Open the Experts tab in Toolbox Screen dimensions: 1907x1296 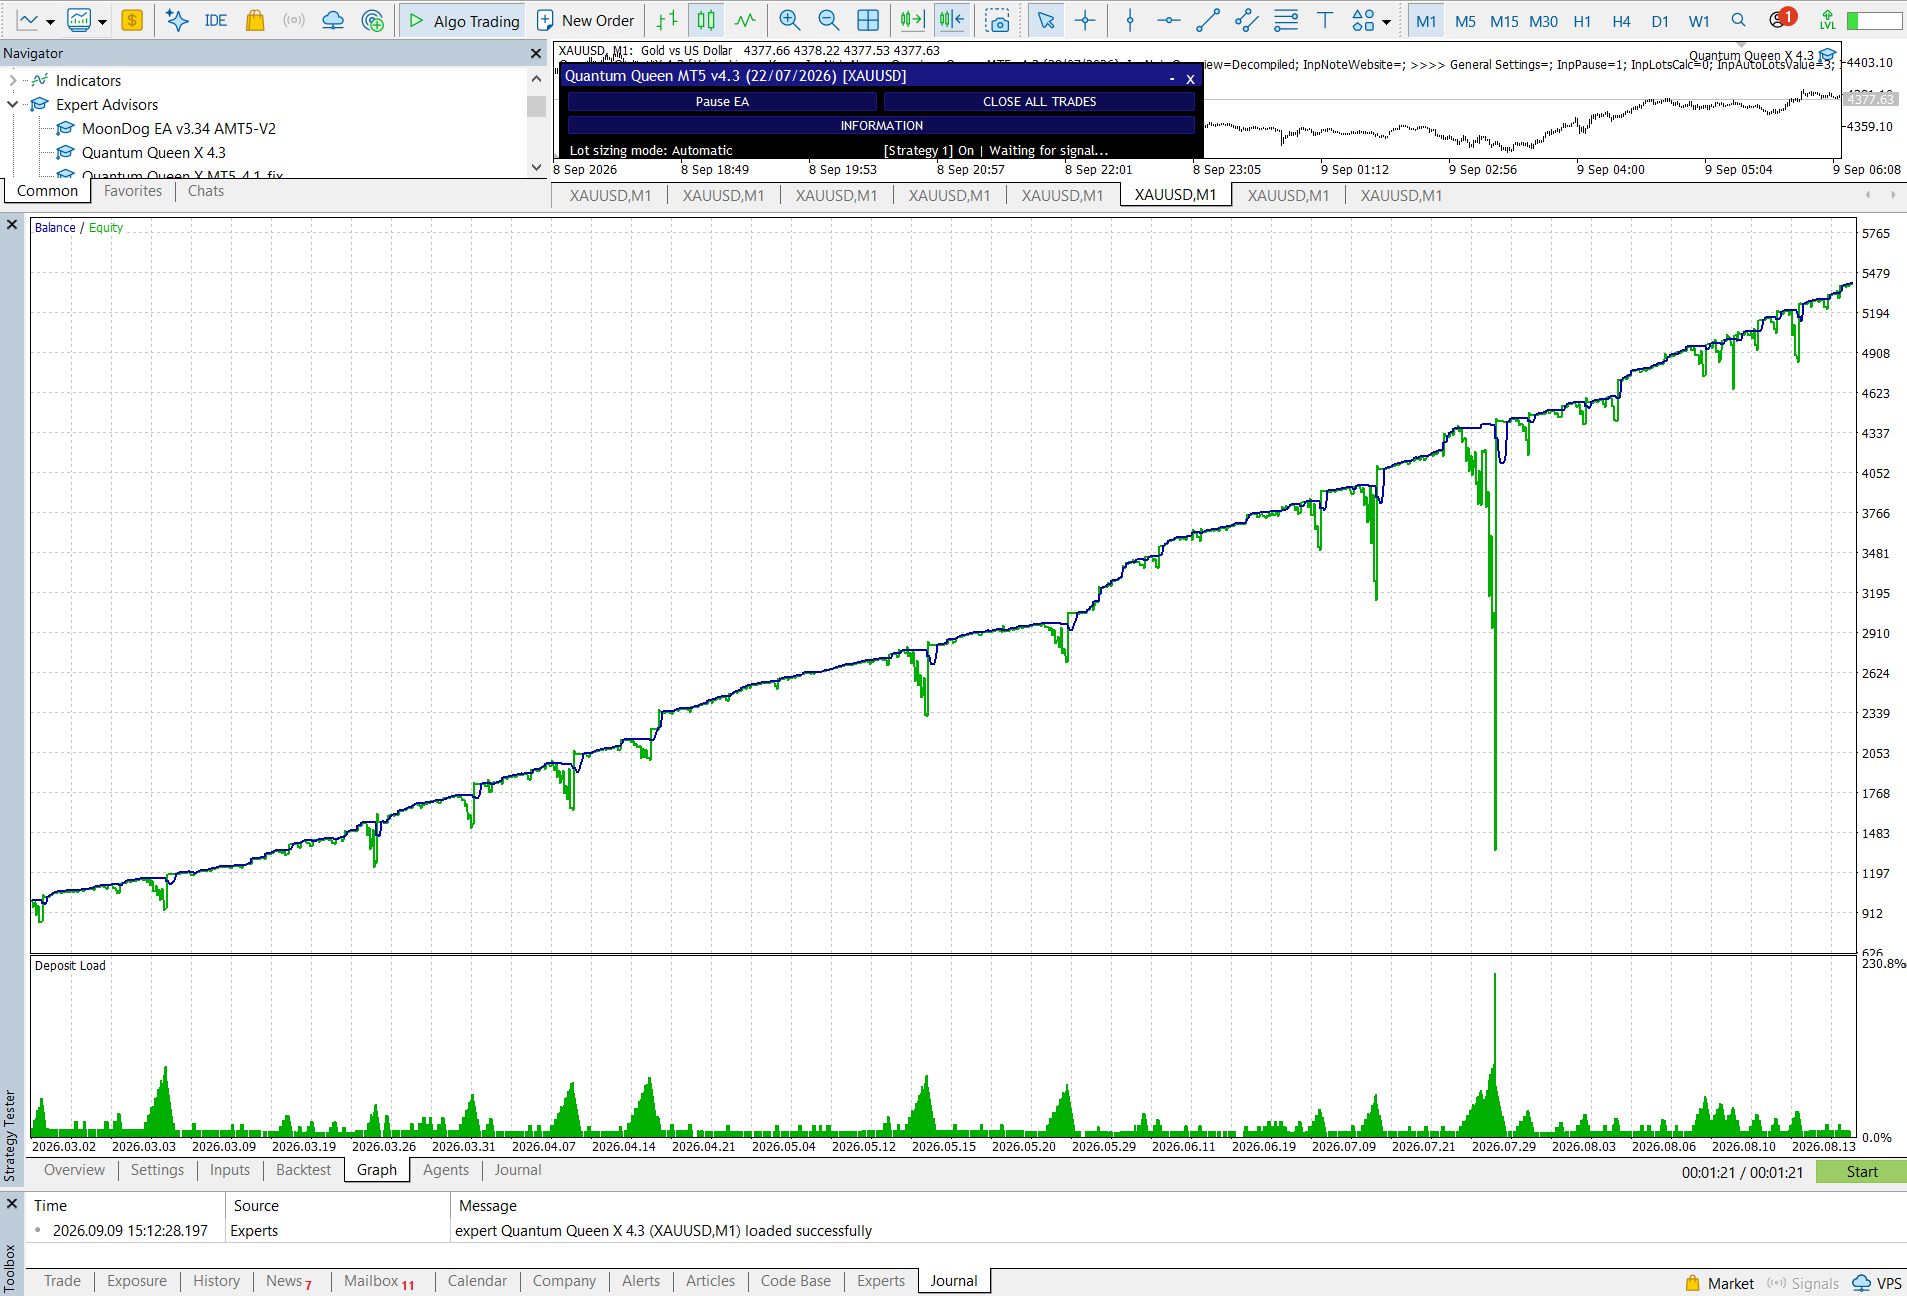(880, 1281)
